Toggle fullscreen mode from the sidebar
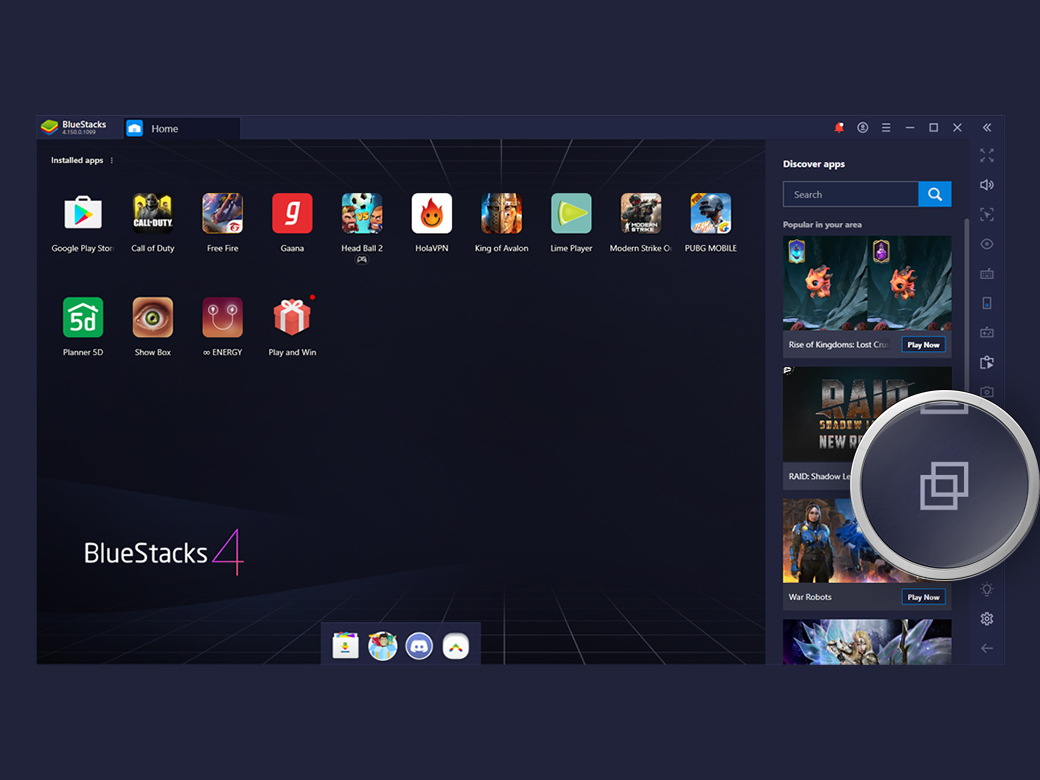 (987, 155)
